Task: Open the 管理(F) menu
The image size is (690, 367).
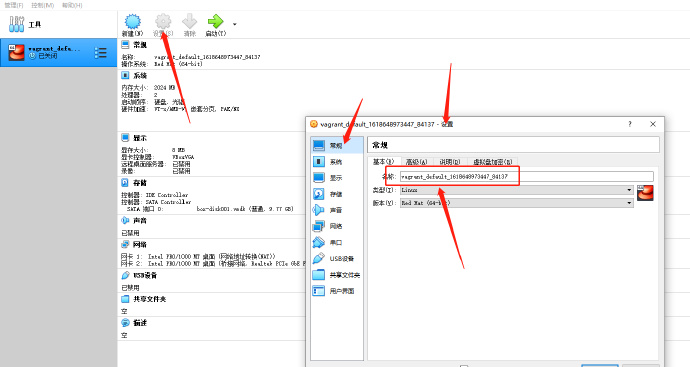Action: [14, 5]
